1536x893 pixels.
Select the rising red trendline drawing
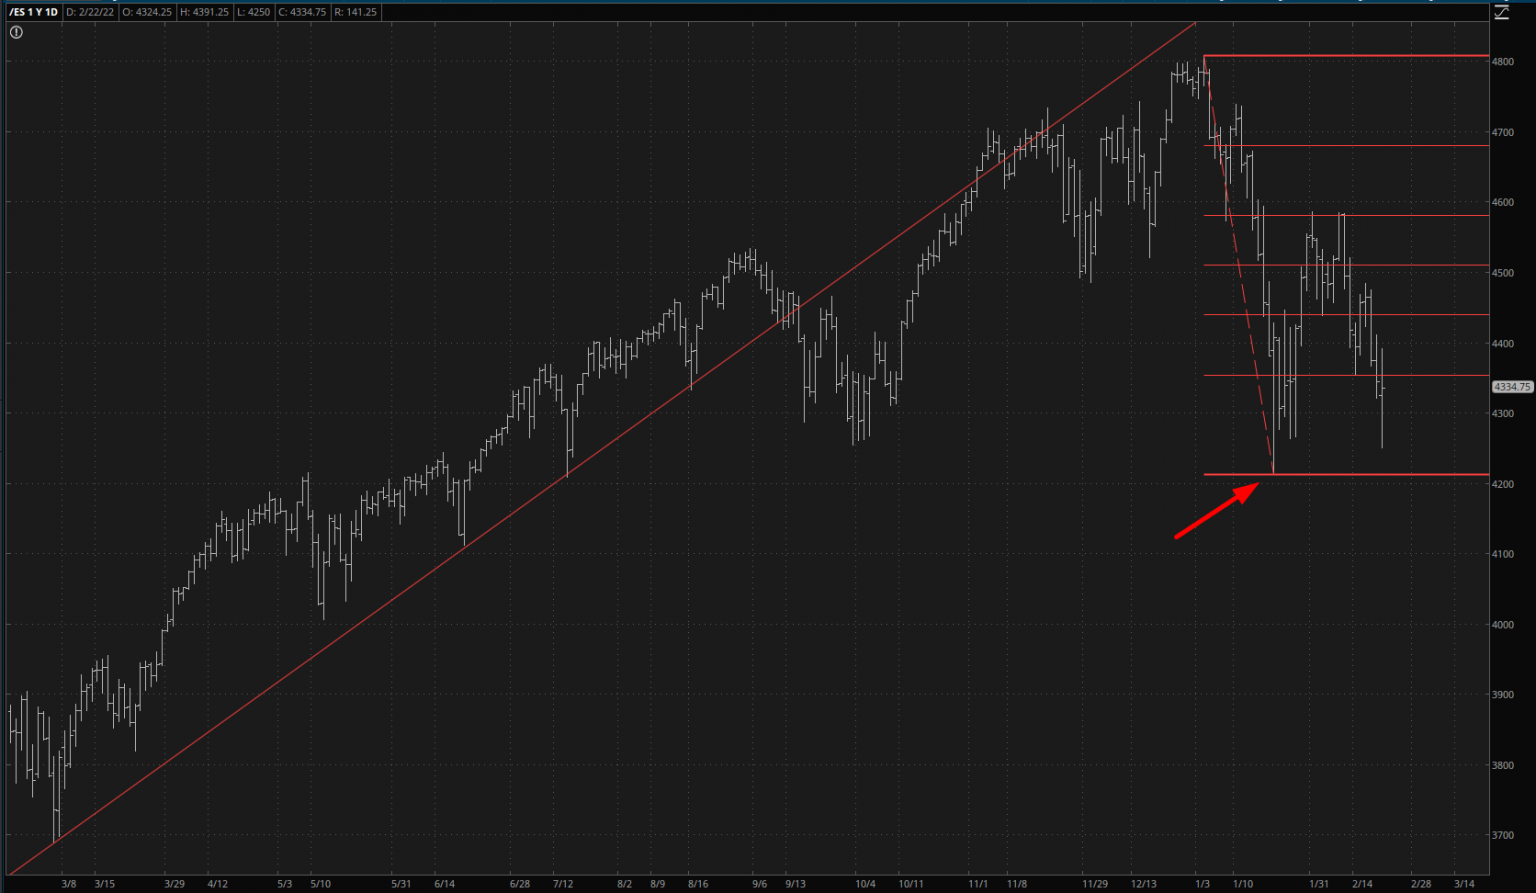[x=600, y=450]
